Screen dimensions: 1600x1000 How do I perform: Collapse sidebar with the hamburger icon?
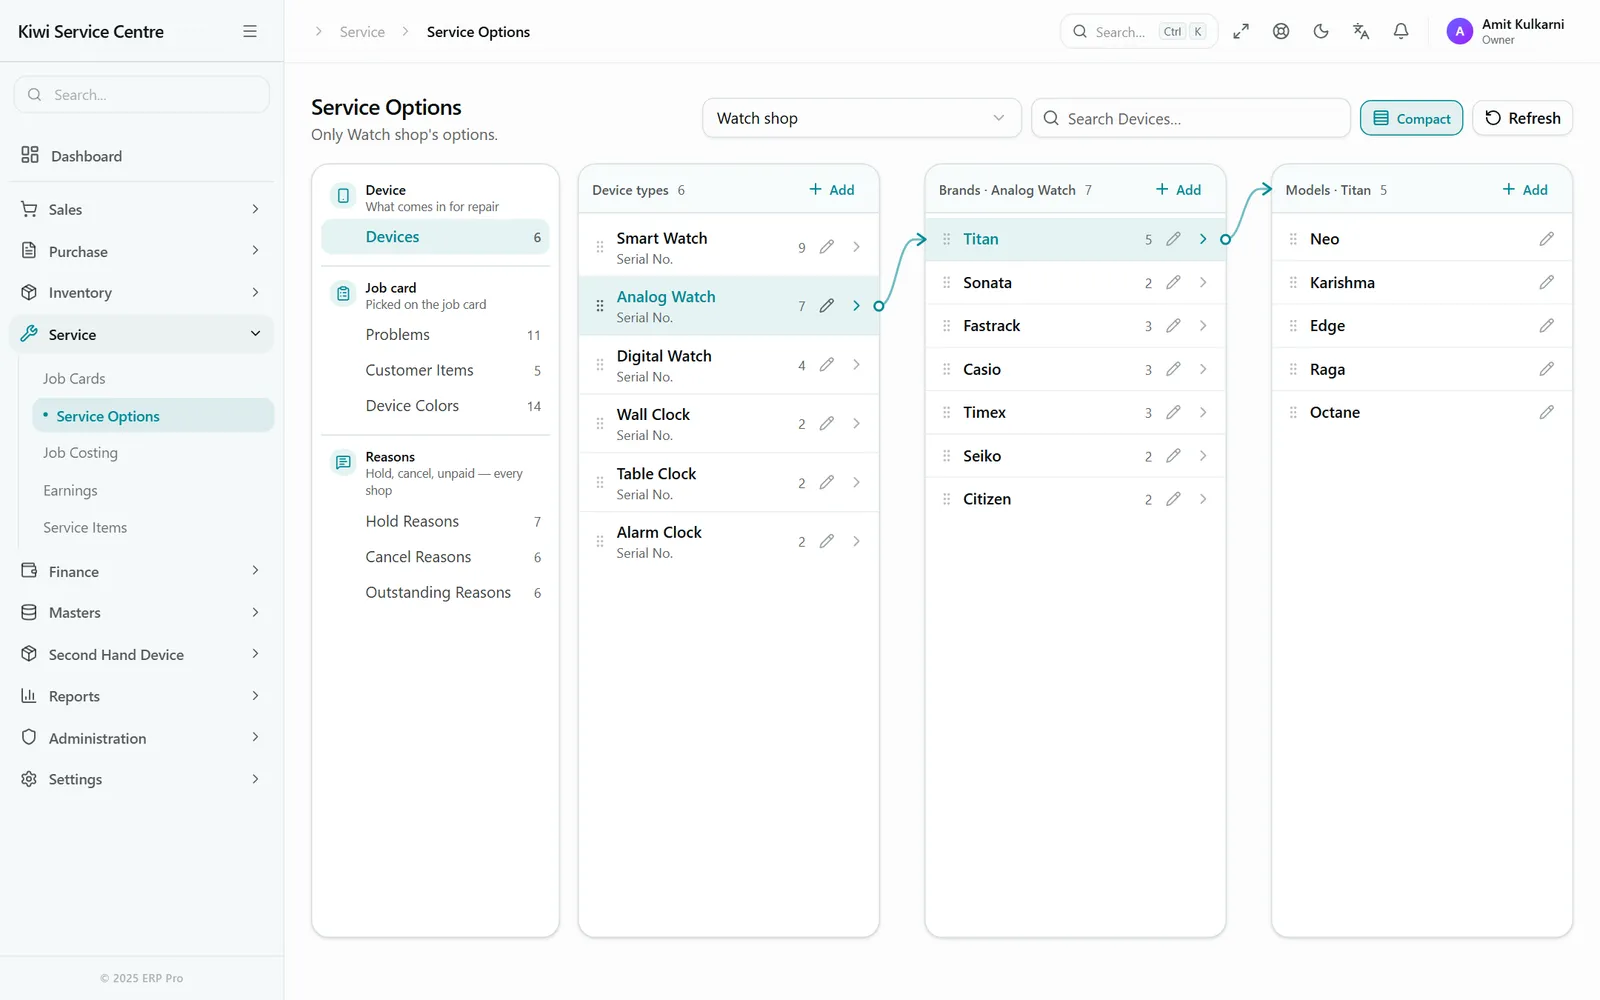250,31
